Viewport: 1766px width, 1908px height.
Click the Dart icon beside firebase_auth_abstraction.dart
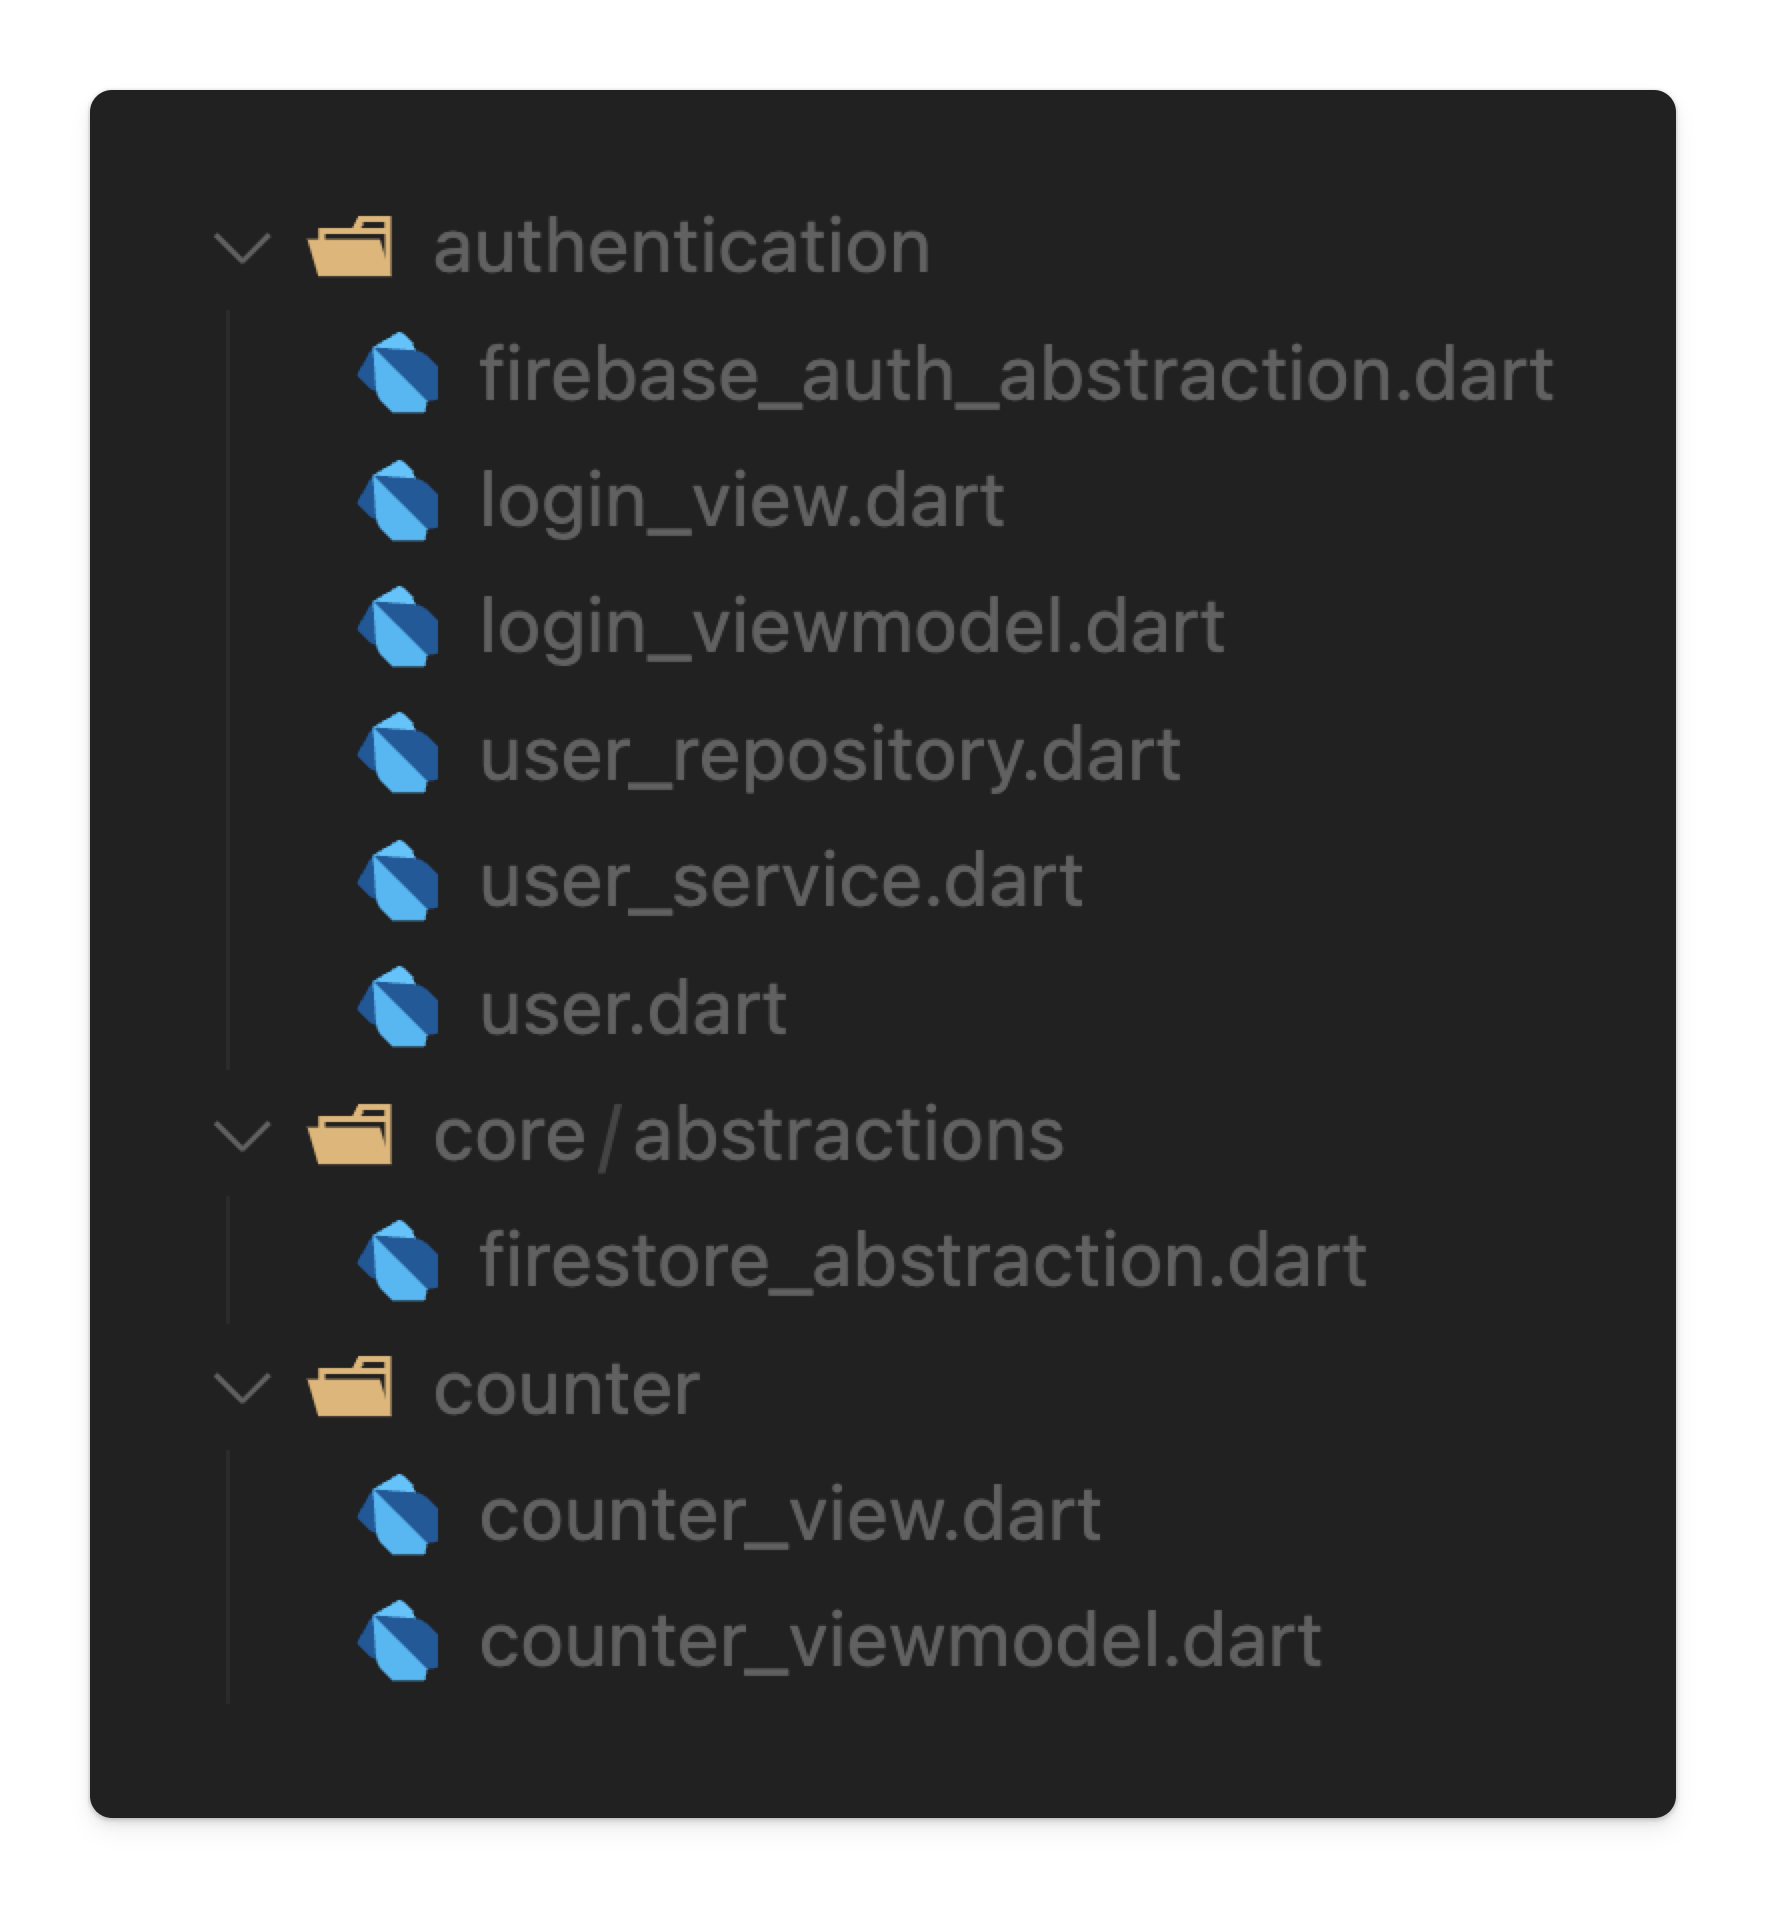(398, 373)
